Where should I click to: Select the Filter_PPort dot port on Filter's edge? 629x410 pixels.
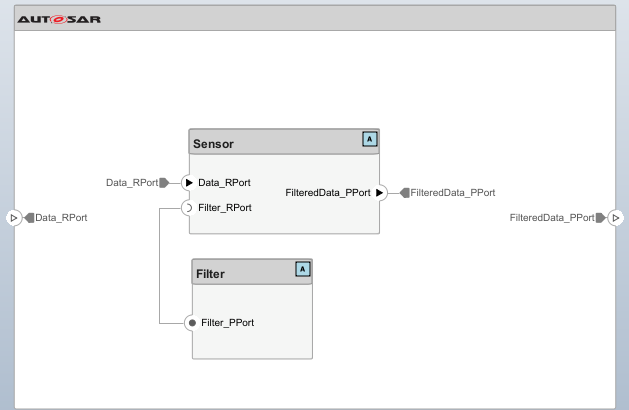(192, 322)
